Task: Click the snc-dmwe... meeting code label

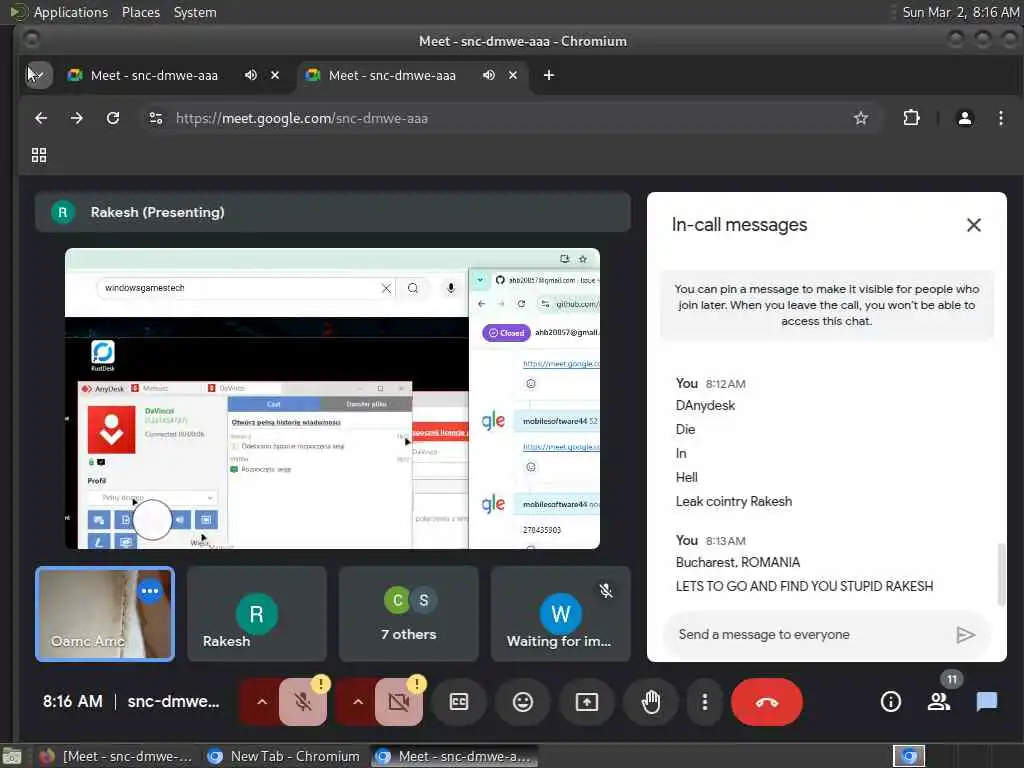Action: pyautogui.click(x=174, y=701)
